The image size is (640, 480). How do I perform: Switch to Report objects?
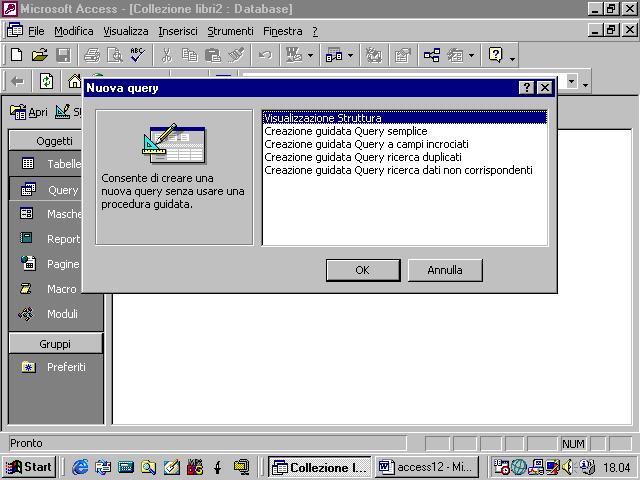tap(51, 239)
